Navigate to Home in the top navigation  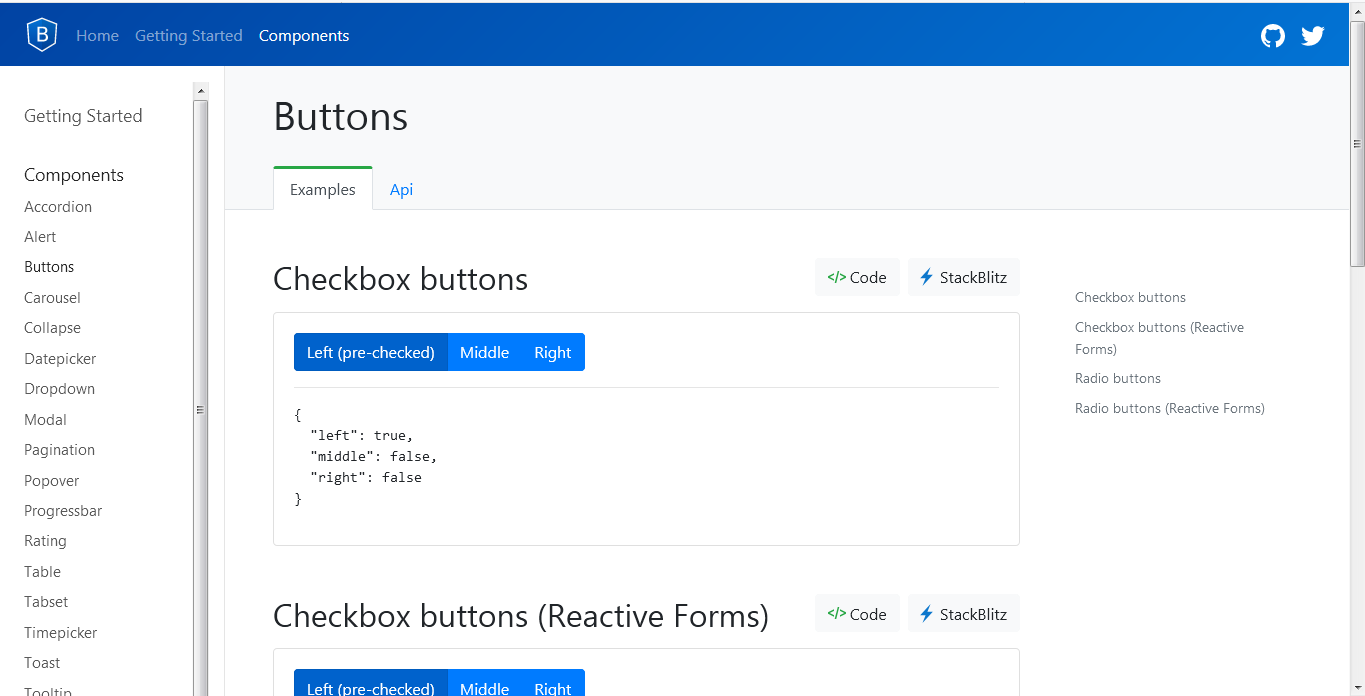click(x=97, y=35)
